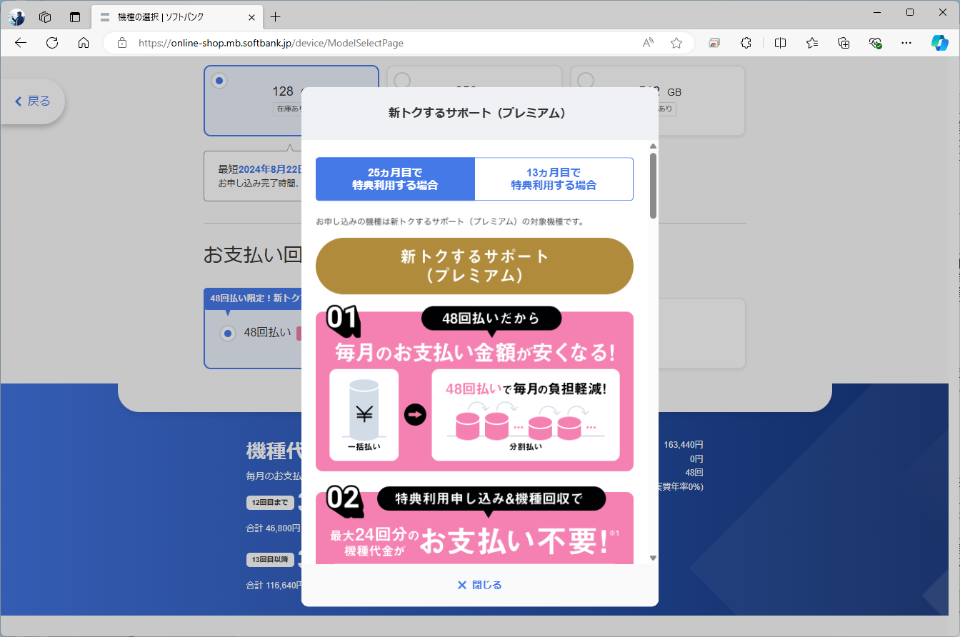The image size is (960, 637).
Task: Open the tab actions menu on the tab
Action: tap(106, 17)
